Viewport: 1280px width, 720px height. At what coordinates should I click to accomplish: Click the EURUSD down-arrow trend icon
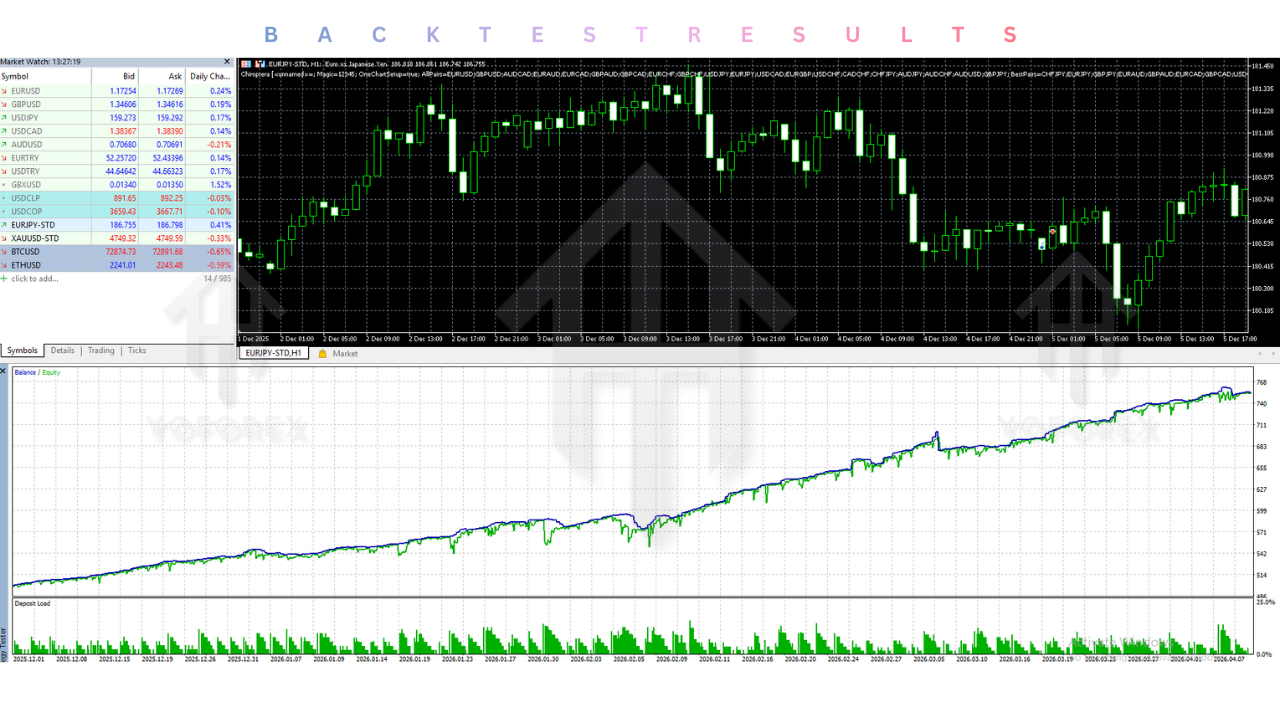pyautogui.click(x=5, y=90)
